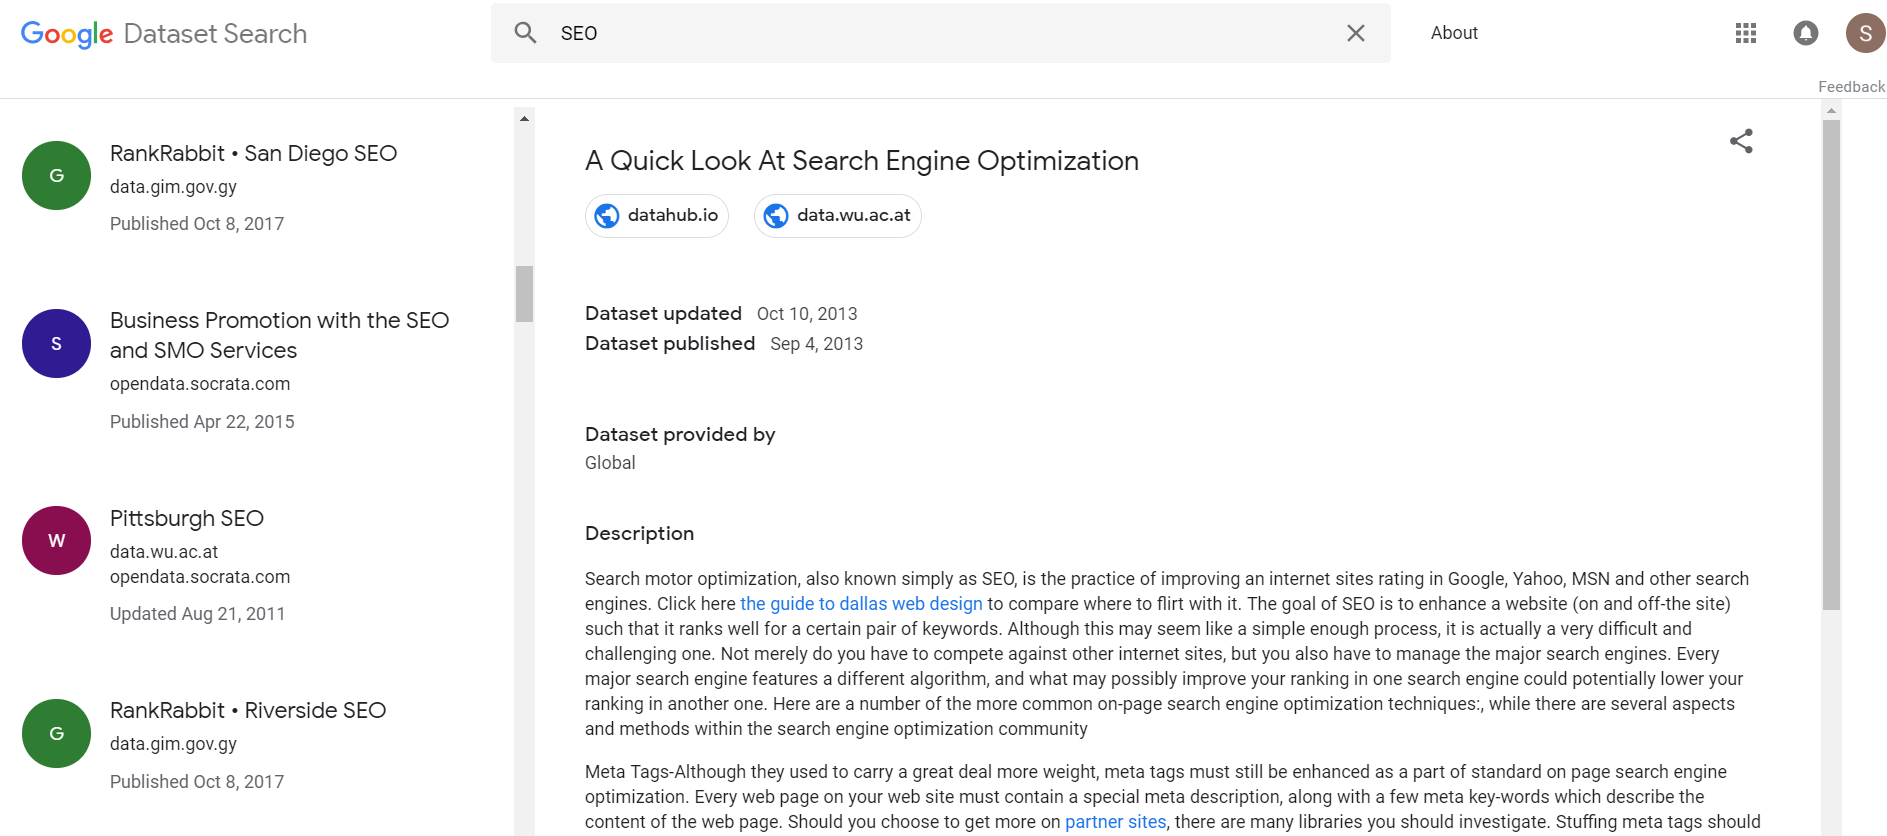Viewport: 1887px width, 836px height.
Task: Click the maroon W avatar icon
Action: pyautogui.click(x=56, y=541)
